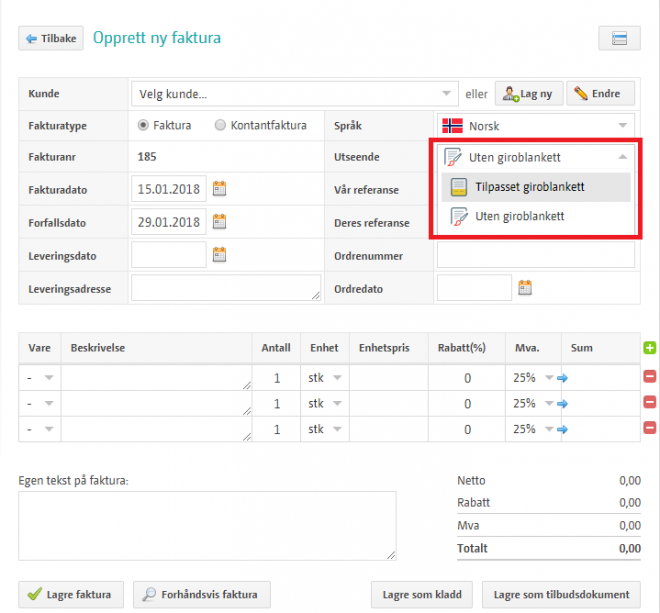Viewport: 660px width, 613px height.
Task: Expand the Språk Norsk dropdown
Action: pyautogui.click(x=537, y=126)
